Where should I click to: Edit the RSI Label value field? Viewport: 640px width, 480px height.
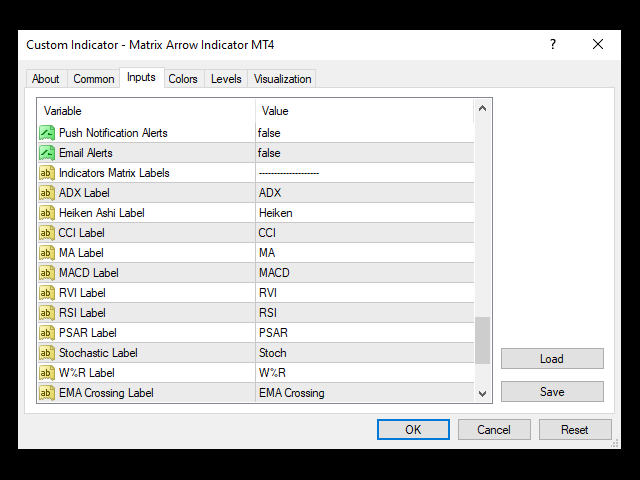(364, 313)
